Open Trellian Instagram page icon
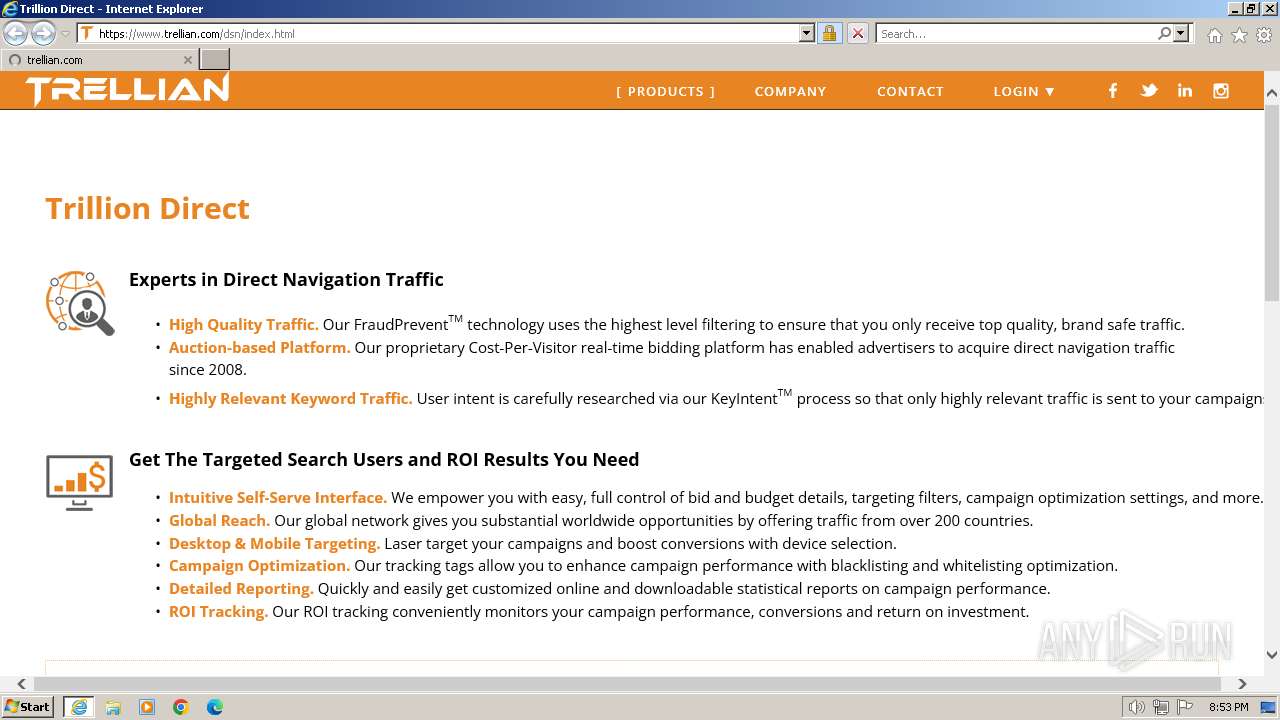 (1221, 91)
